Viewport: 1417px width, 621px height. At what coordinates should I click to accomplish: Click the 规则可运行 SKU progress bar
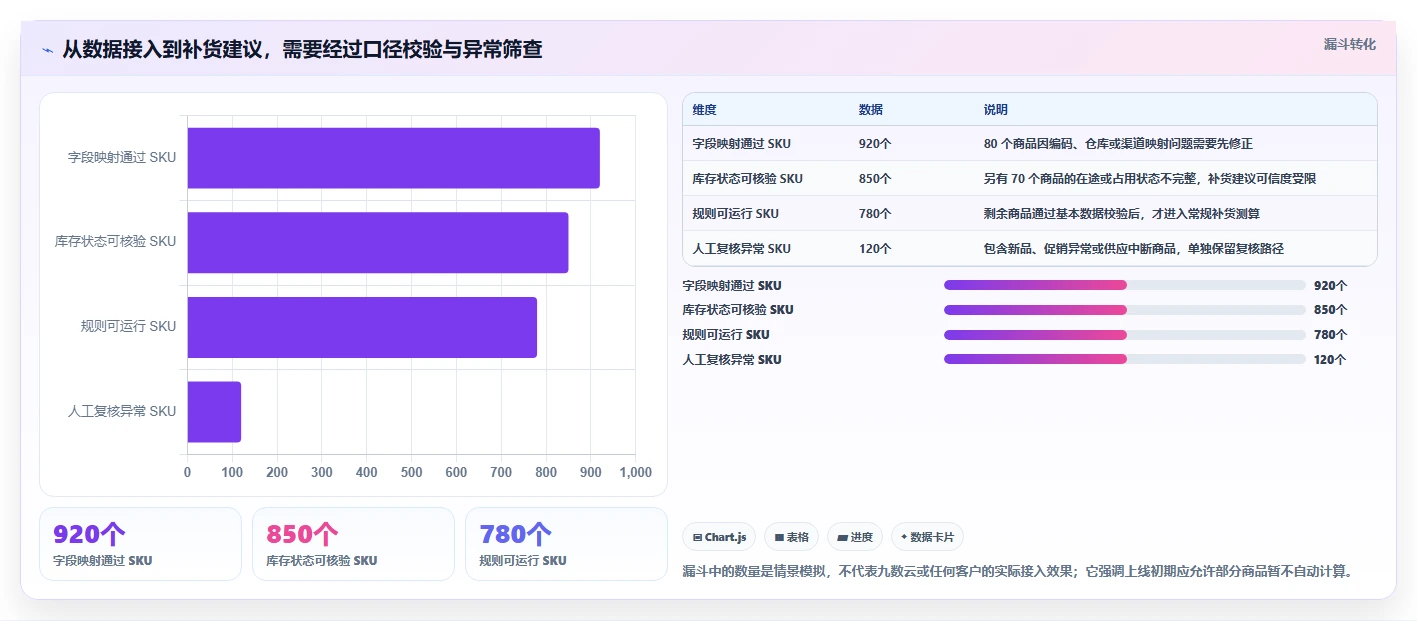pos(1125,334)
